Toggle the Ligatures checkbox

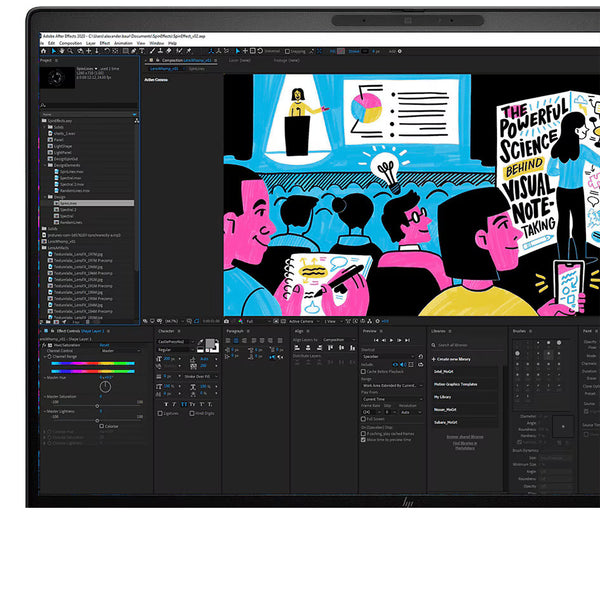160,413
